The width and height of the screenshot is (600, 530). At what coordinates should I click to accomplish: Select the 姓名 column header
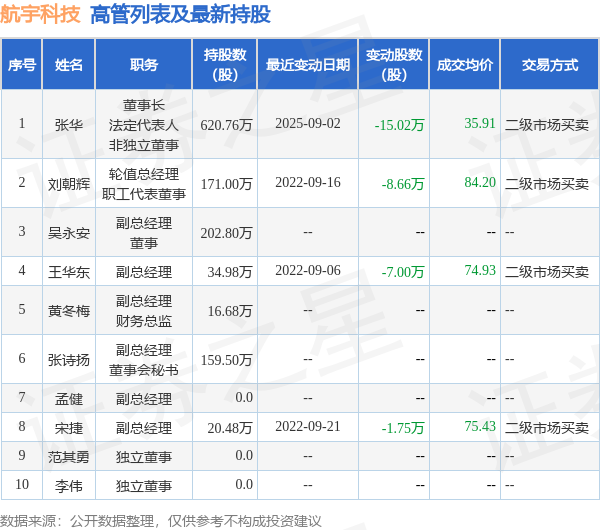point(69,65)
